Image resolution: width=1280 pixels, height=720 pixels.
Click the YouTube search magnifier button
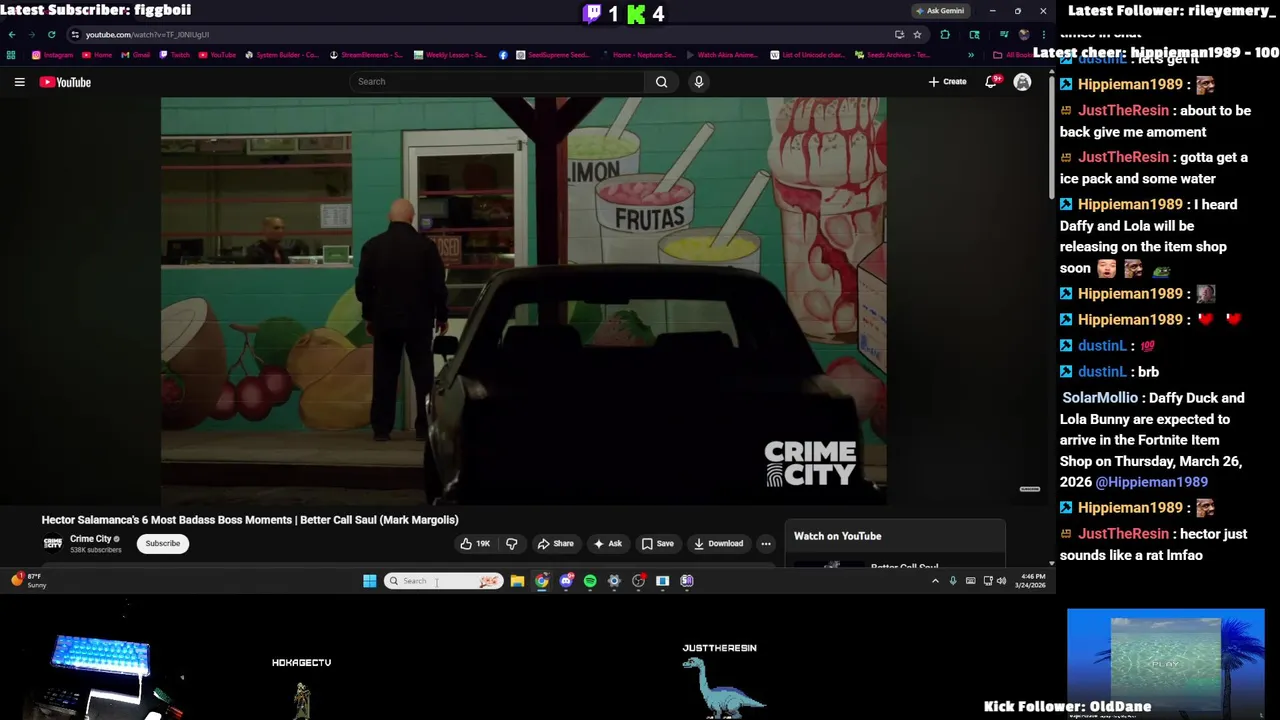point(661,82)
